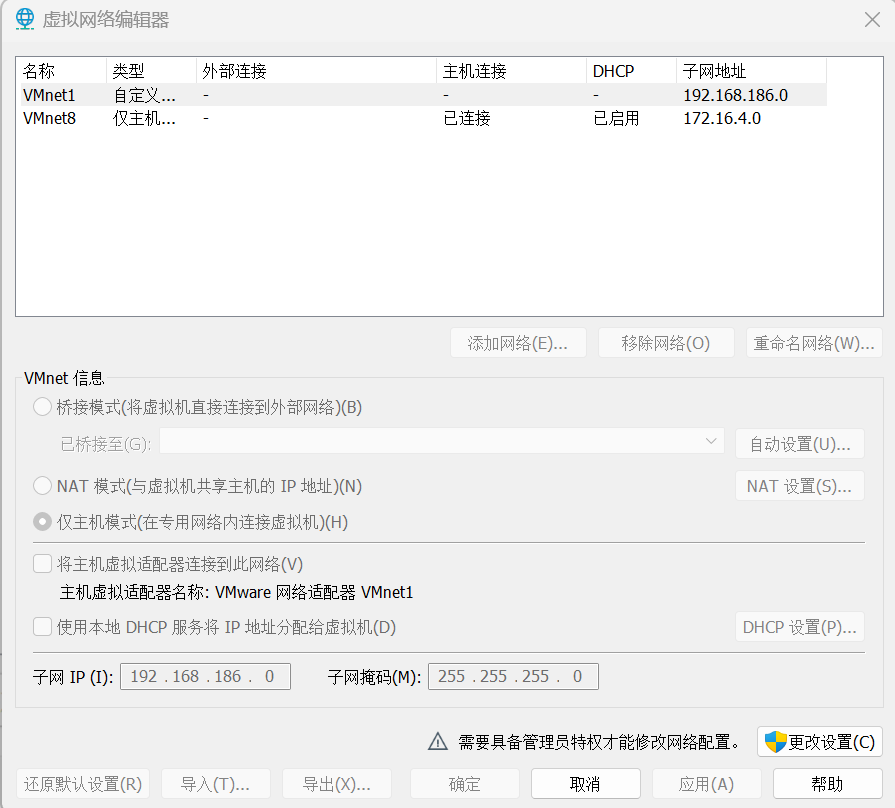Click 导出(X)... button
895x808 pixels.
[x=337, y=784]
